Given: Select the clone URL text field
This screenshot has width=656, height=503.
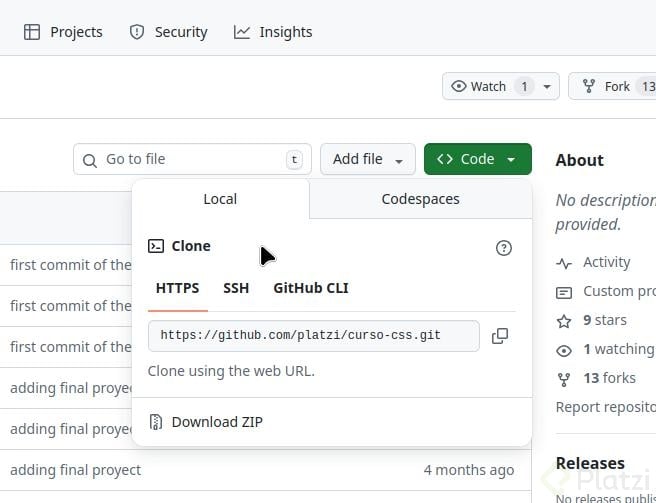Looking at the screenshot, I should click(312, 336).
